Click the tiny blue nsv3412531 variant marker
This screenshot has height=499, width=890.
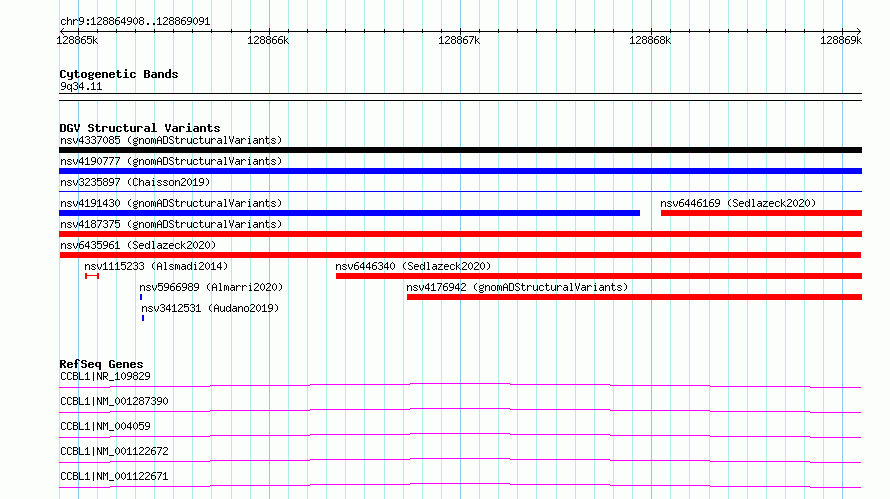click(143, 318)
